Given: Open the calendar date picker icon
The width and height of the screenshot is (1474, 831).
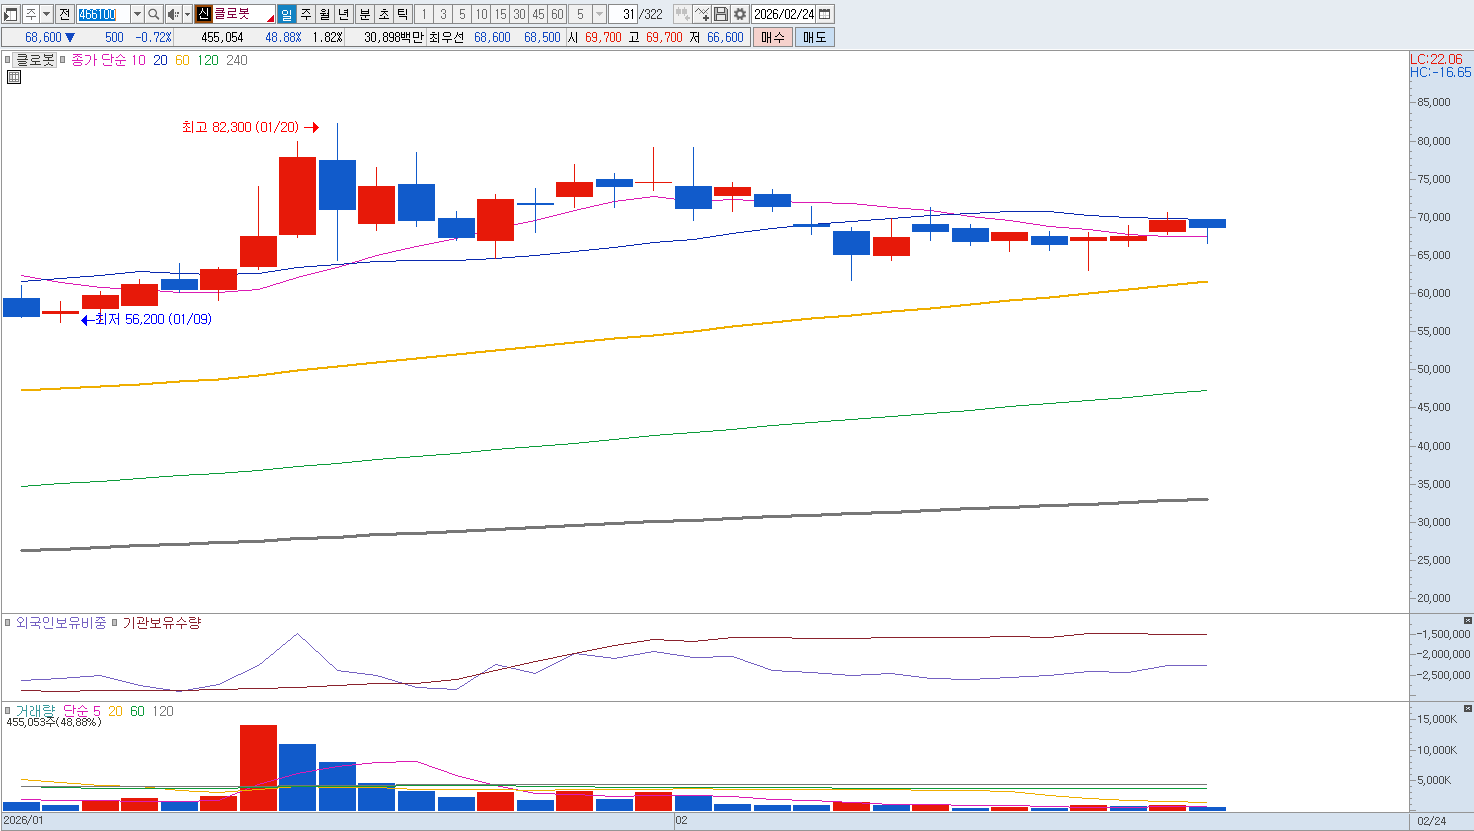Looking at the screenshot, I should (825, 14).
